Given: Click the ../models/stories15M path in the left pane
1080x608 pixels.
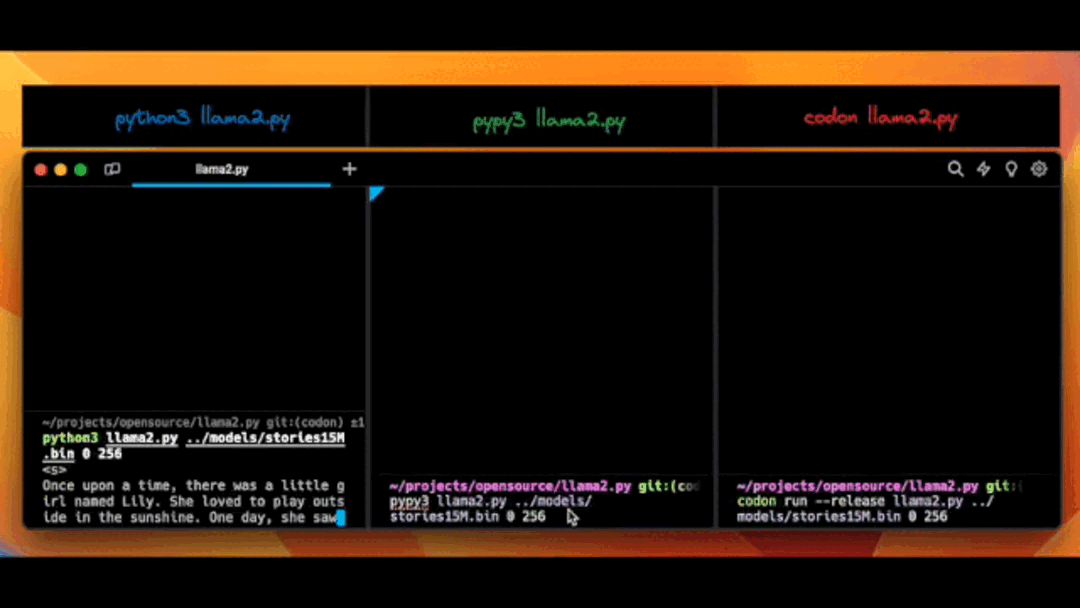Looking at the screenshot, I should [265, 438].
